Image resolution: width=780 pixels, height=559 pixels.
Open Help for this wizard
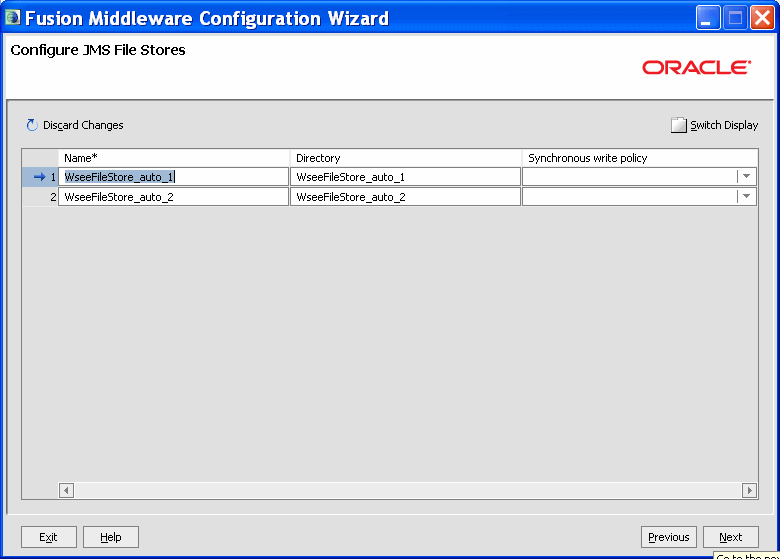[111, 537]
